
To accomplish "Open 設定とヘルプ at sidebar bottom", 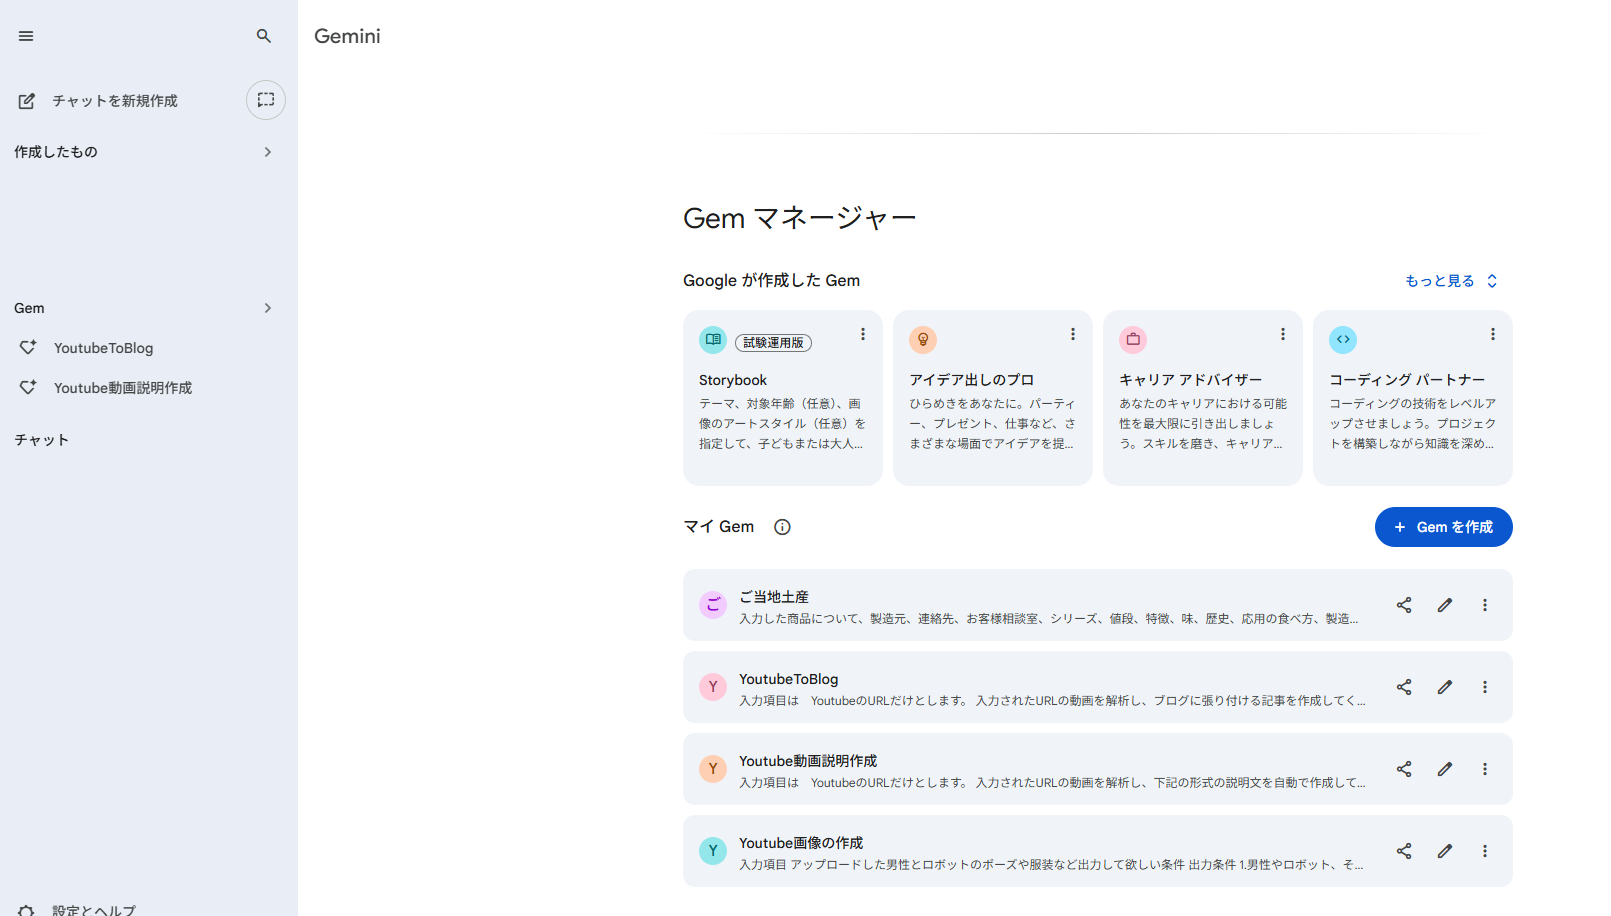I will point(92,909).
